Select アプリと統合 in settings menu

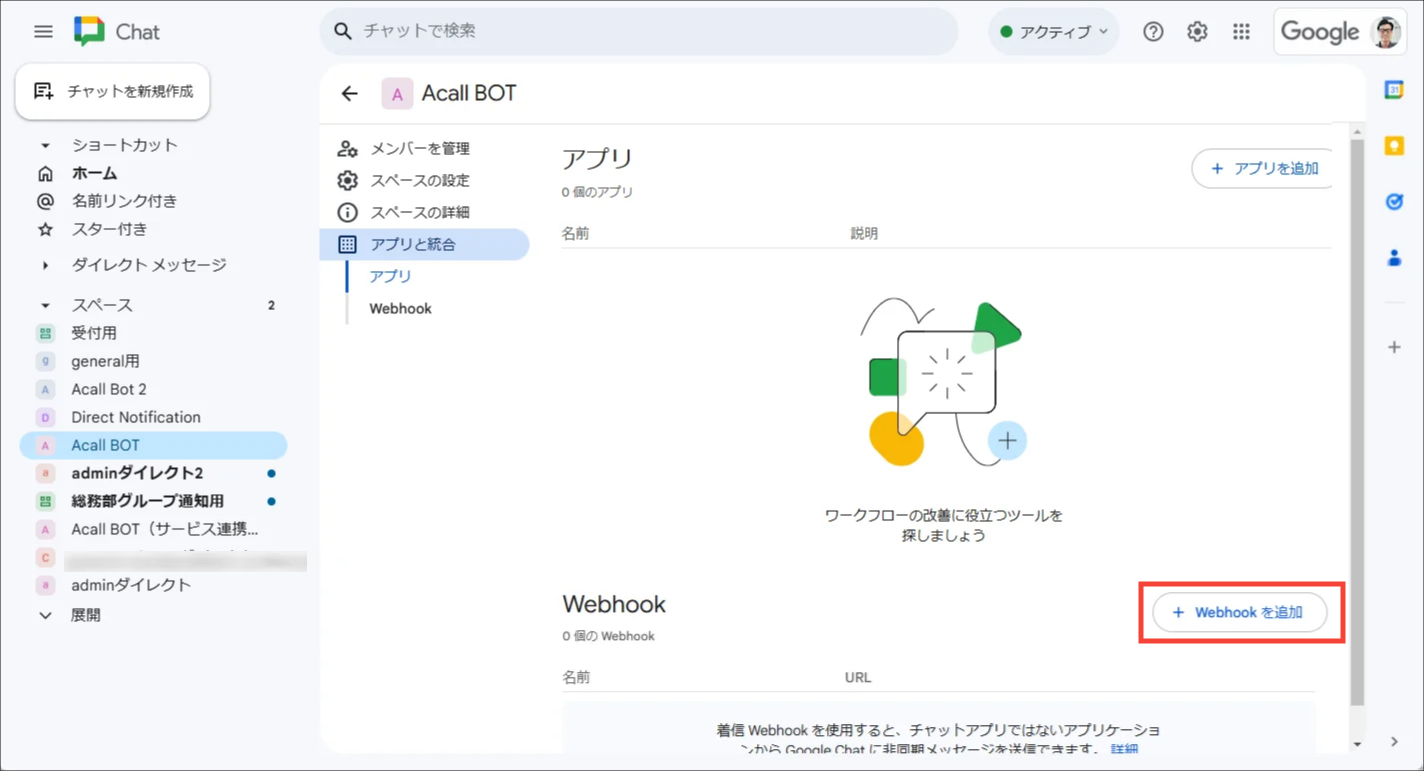tap(424, 244)
